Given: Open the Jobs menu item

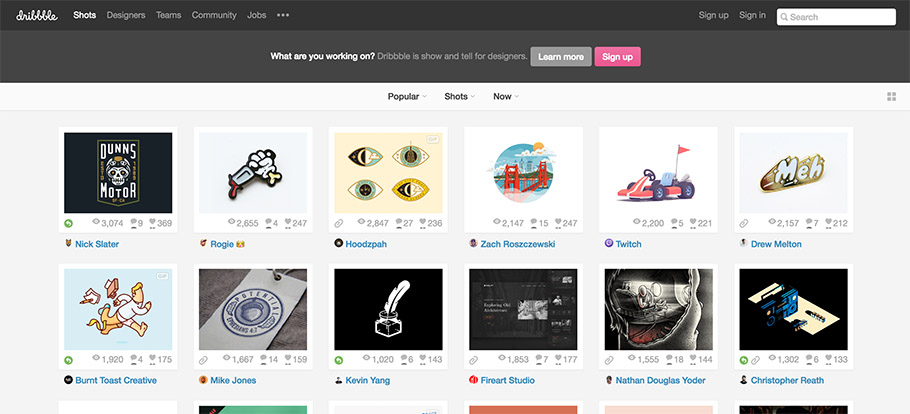Looking at the screenshot, I should click(257, 16).
